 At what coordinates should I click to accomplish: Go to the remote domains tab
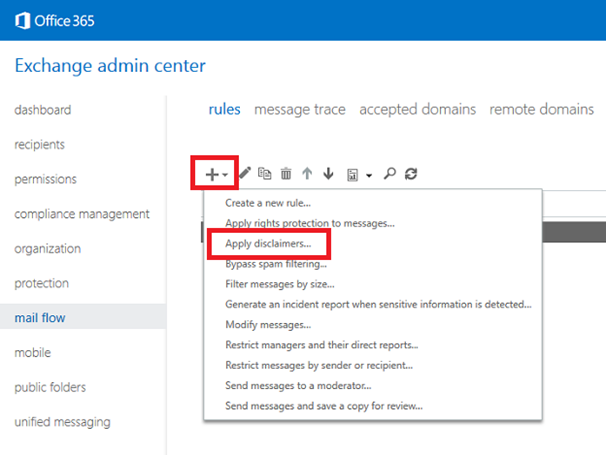point(541,109)
